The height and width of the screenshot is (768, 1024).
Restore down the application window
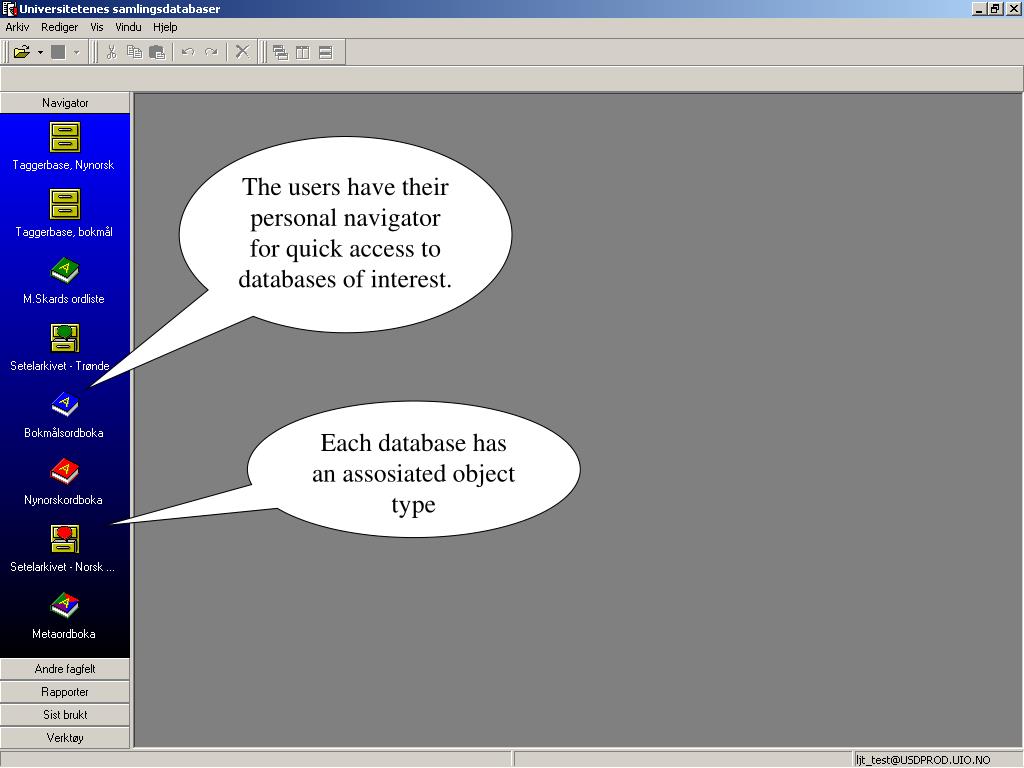pos(995,8)
